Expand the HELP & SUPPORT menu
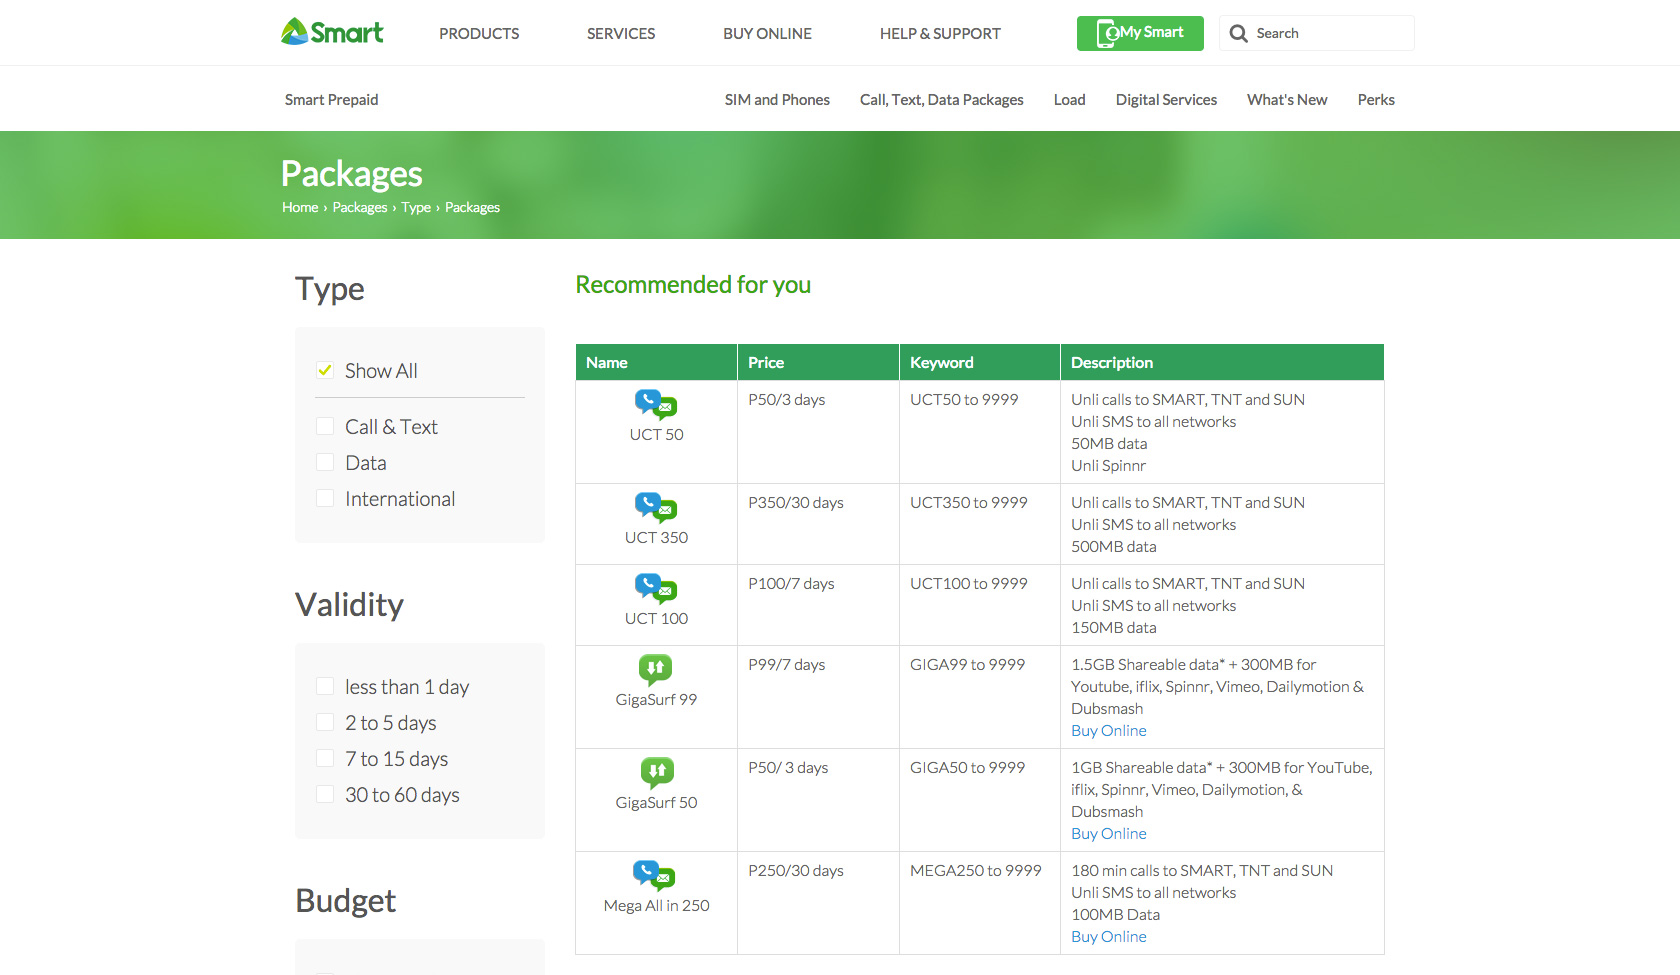This screenshot has width=1680, height=975. tap(940, 33)
